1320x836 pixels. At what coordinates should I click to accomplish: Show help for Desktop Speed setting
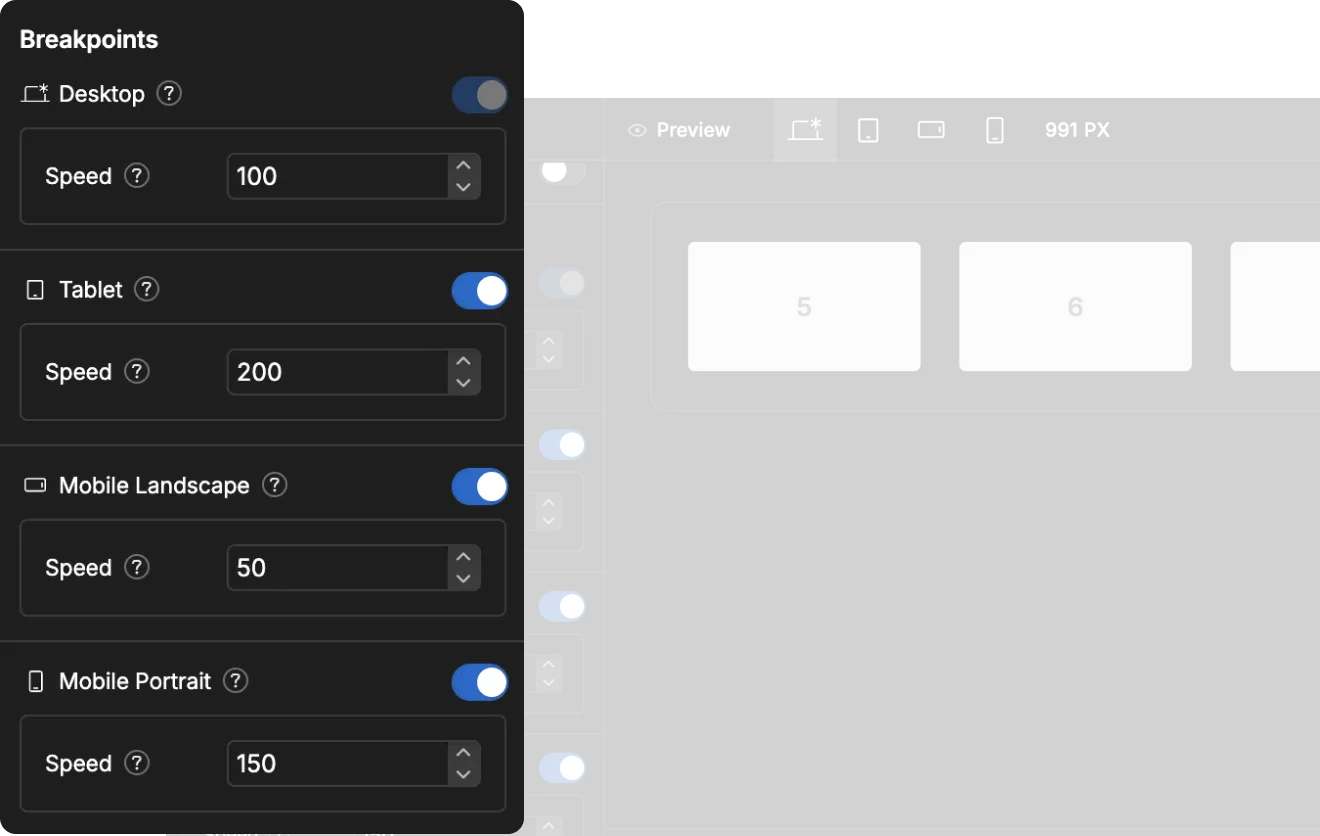point(137,176)
